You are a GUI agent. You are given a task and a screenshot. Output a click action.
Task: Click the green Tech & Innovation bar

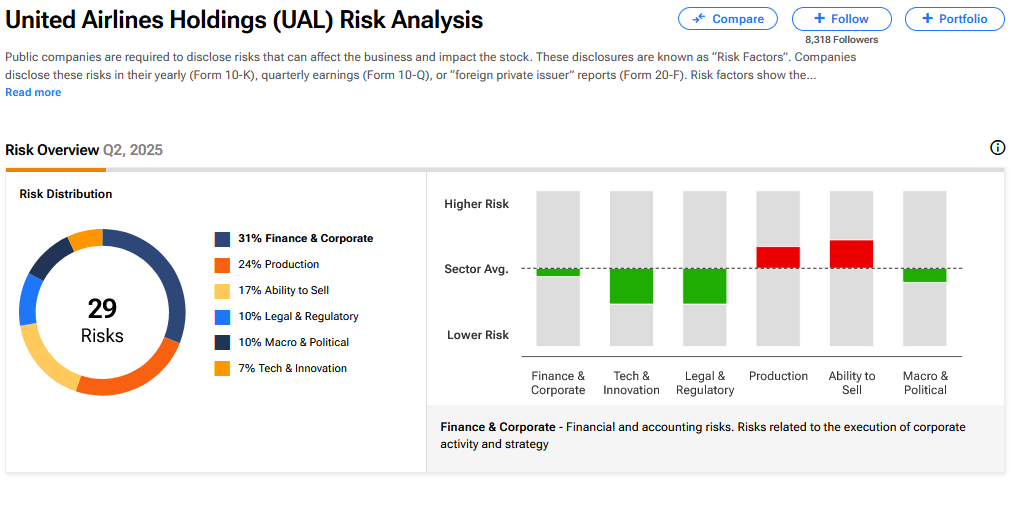point(631,286)
